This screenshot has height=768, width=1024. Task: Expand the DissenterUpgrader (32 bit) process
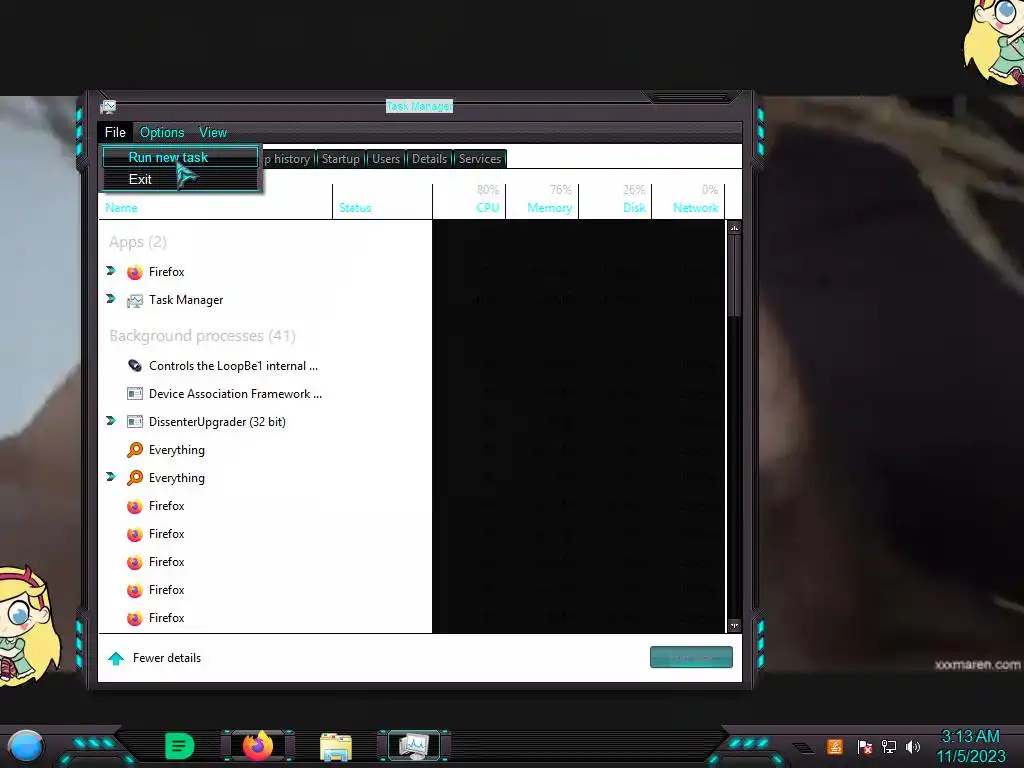pos(111,421)
